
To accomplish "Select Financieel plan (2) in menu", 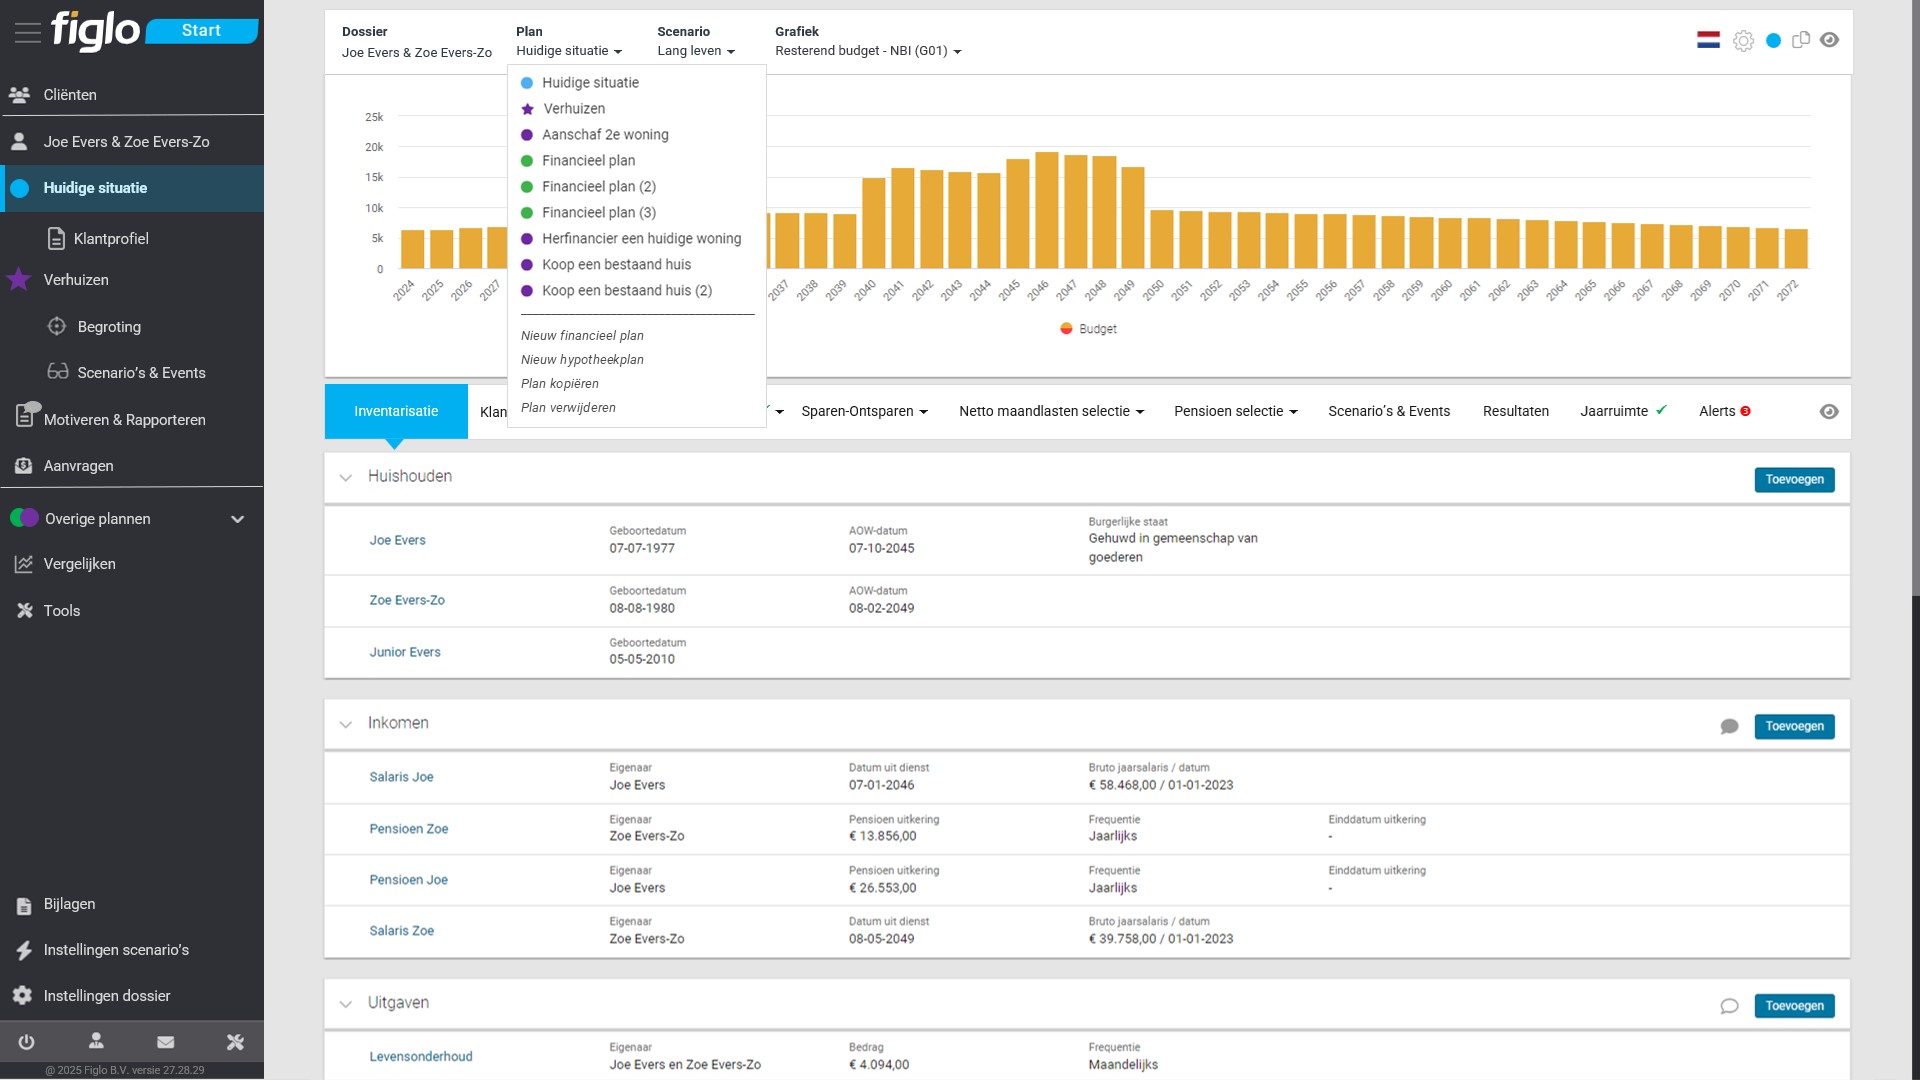I will click(599, 187).
